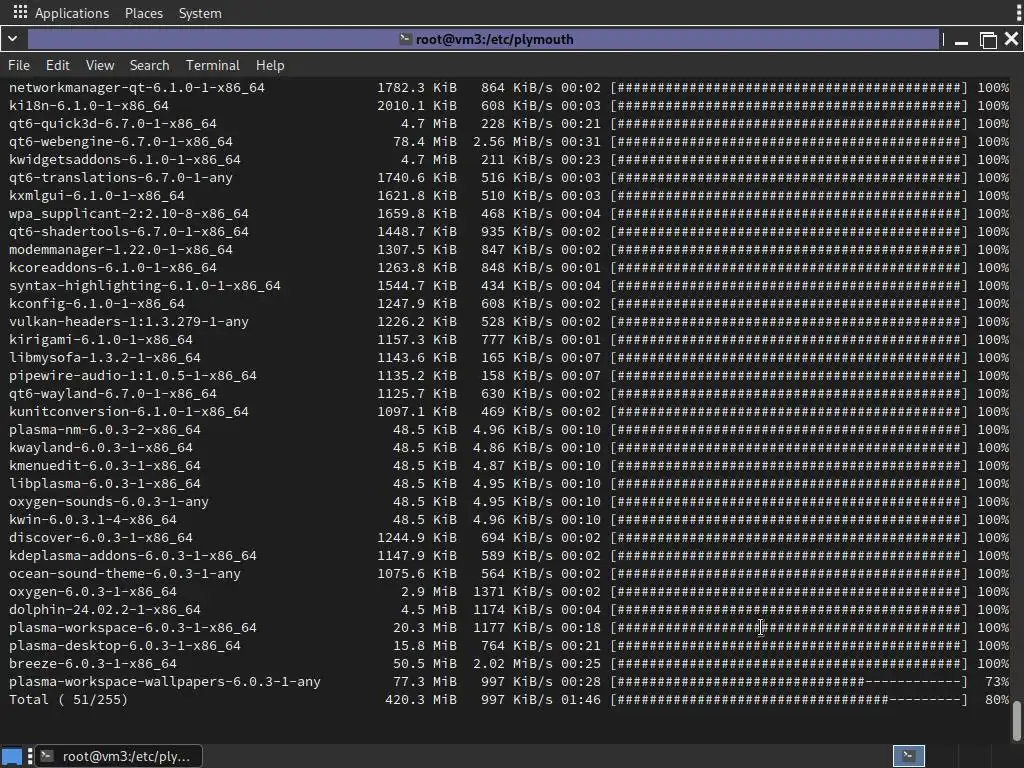1024x768 pixels.
Task: Click text pipewire-audio-1:1.0.5-1-x86_64
Action: pyautogui.click(x=133, y=376)
